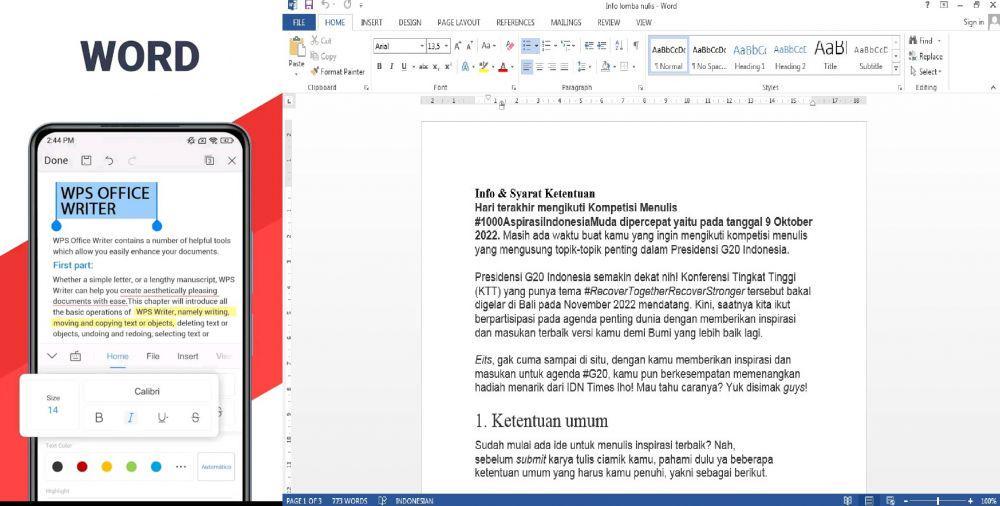Apply the Heading 1 style

pyautogui.click(x=749, y=56)
